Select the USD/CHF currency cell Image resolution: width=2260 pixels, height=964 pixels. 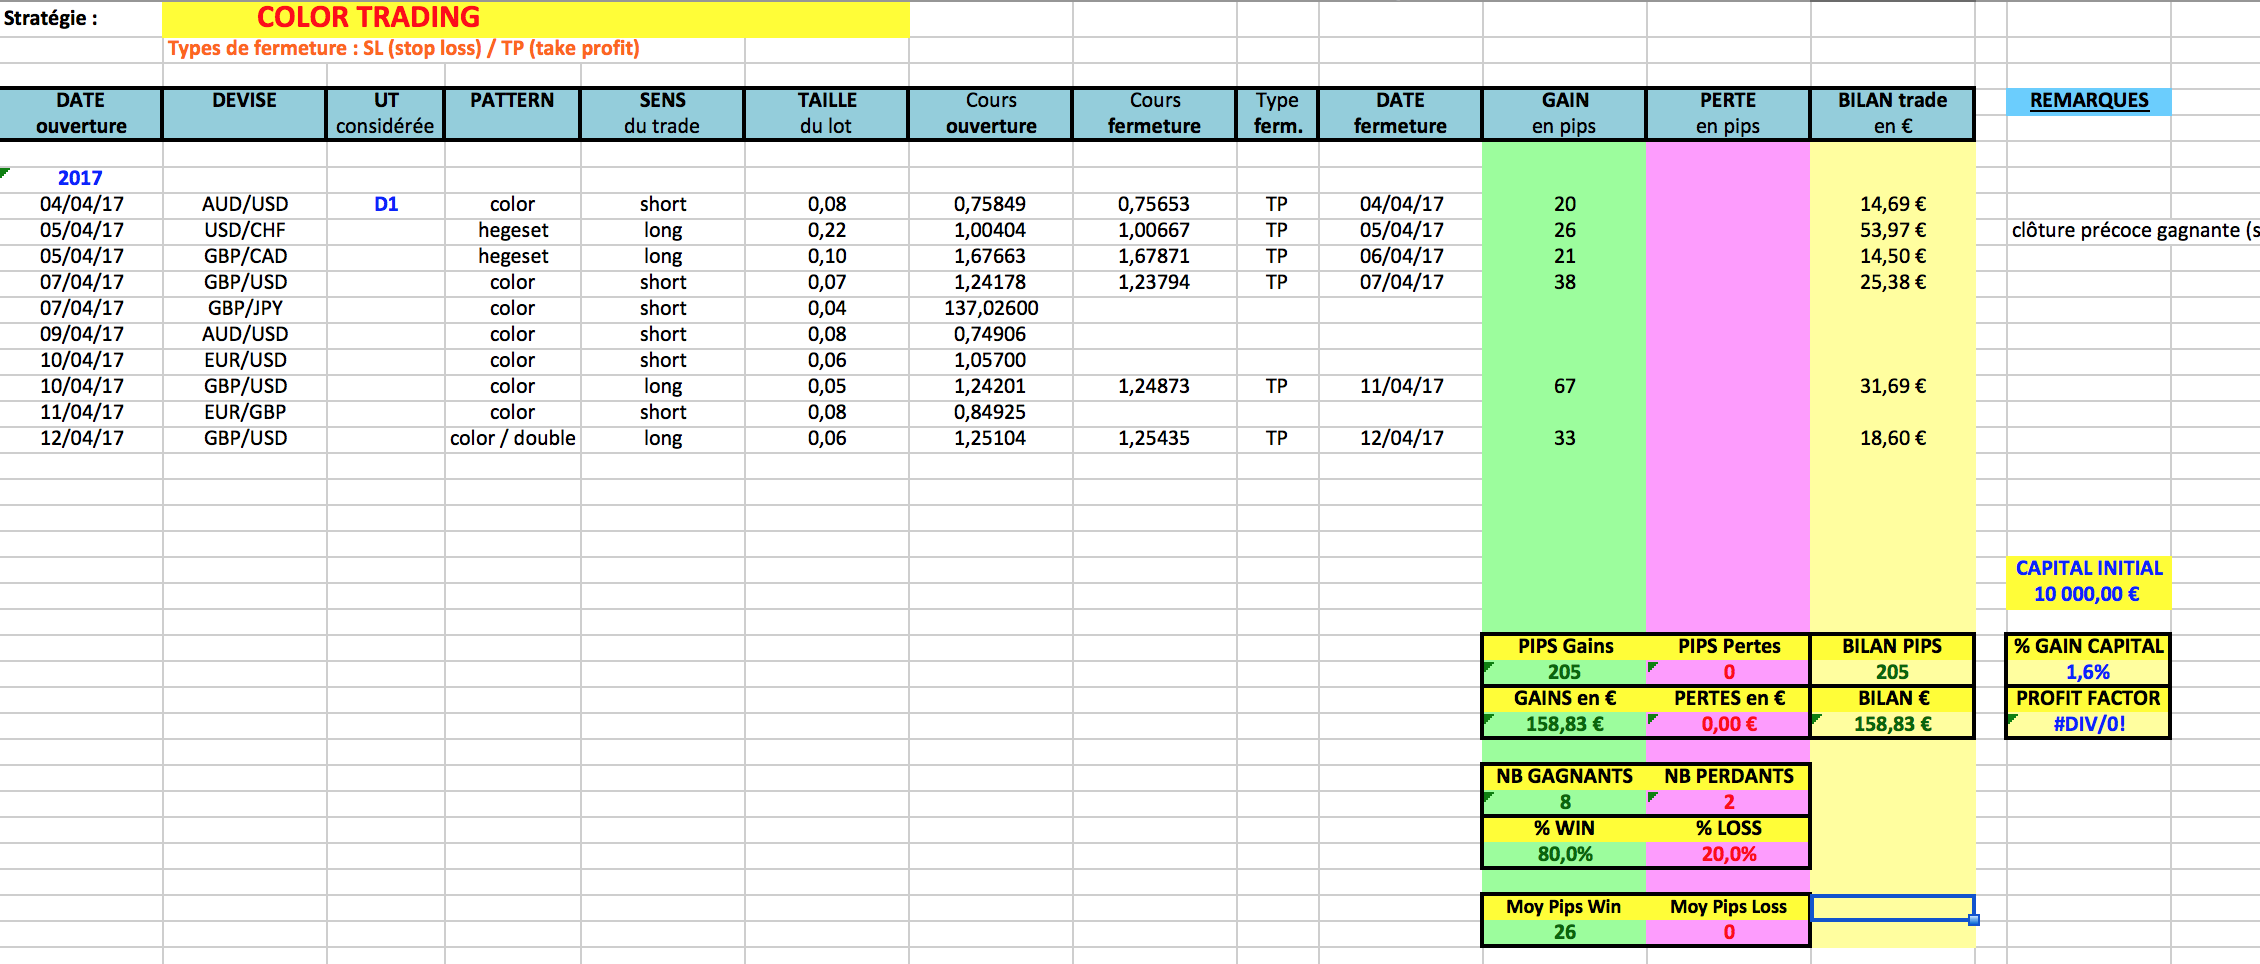point(245,230)
